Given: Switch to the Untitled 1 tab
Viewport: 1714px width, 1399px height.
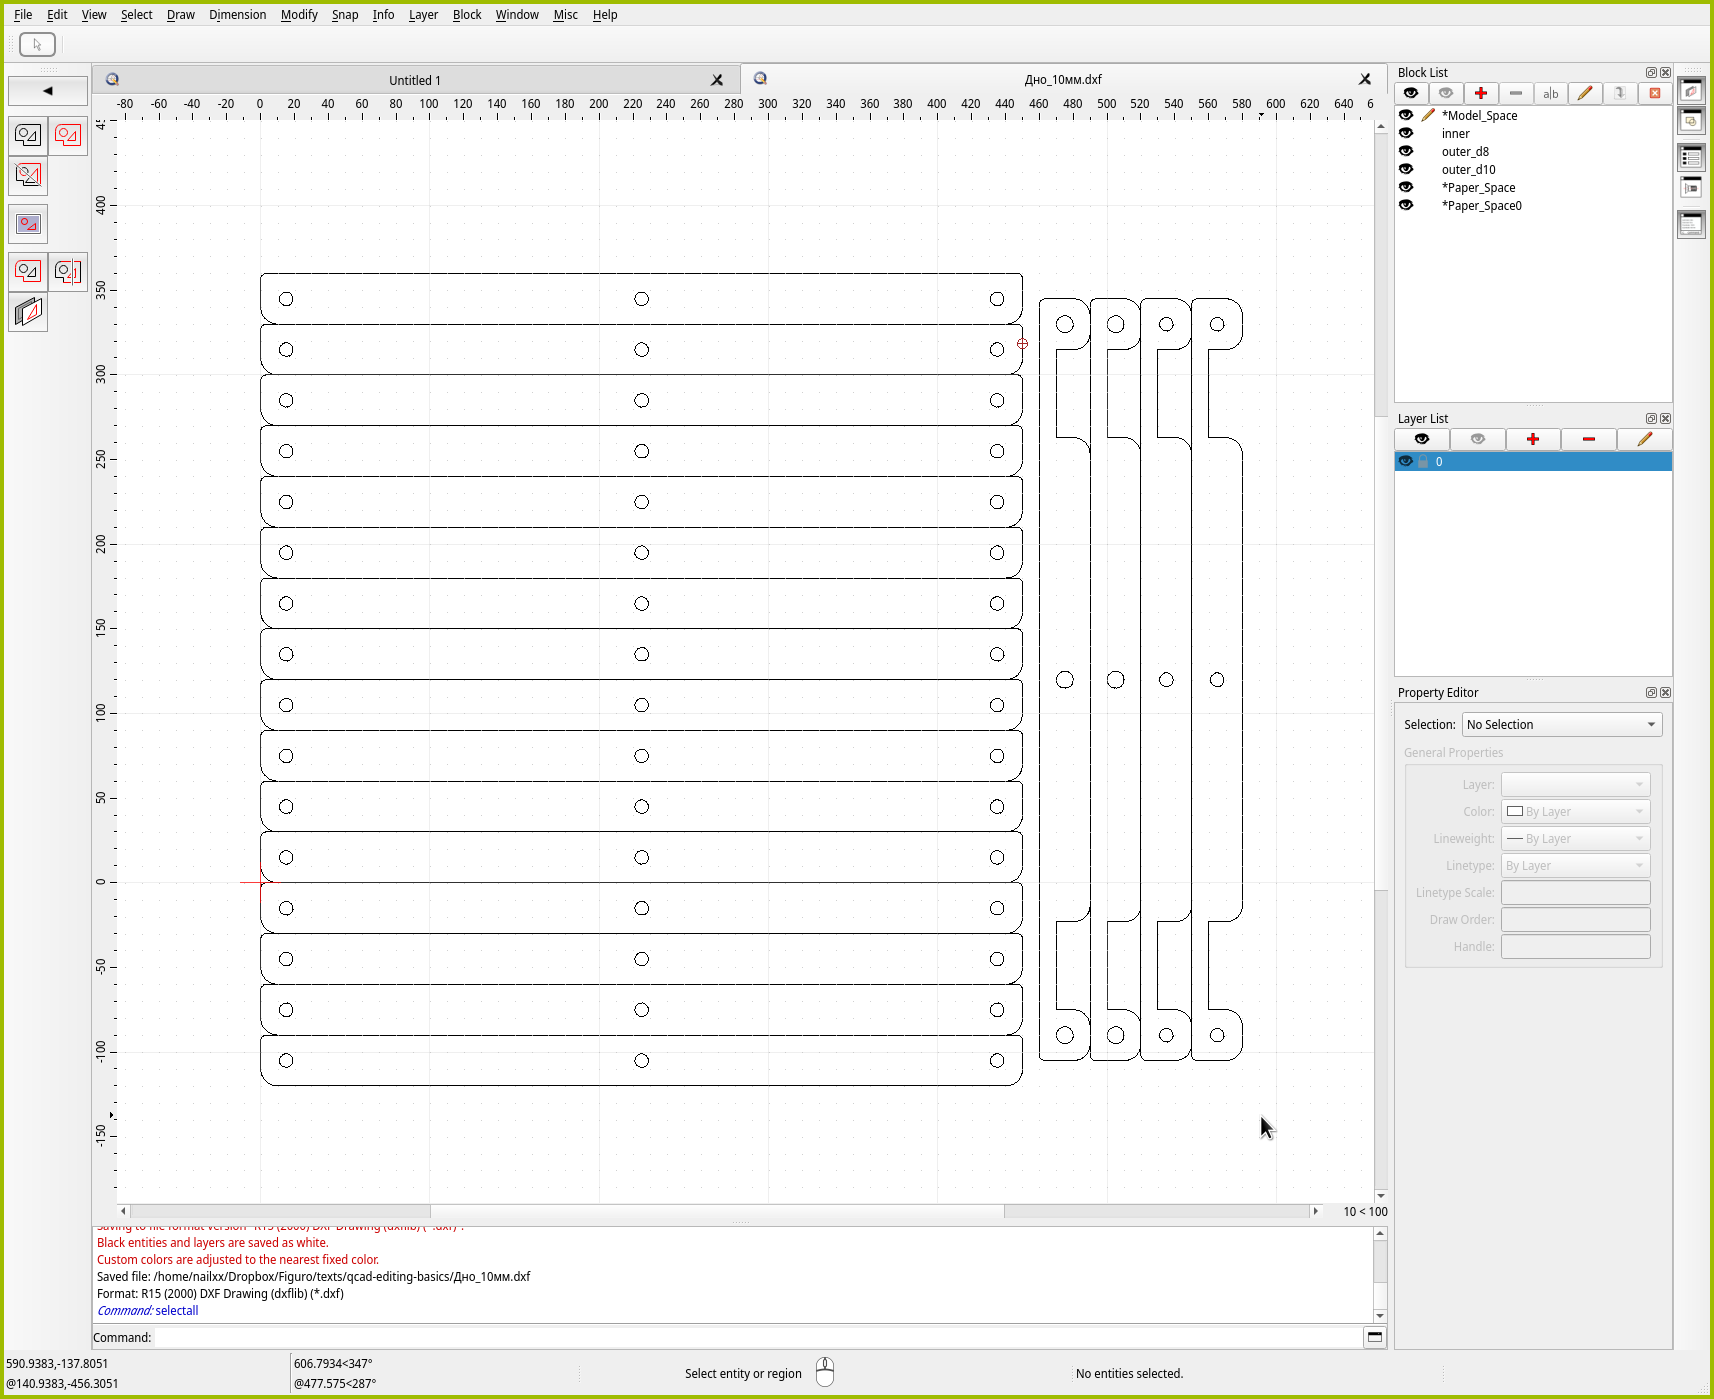Looking at the screenshot, I should coord(414,80).
